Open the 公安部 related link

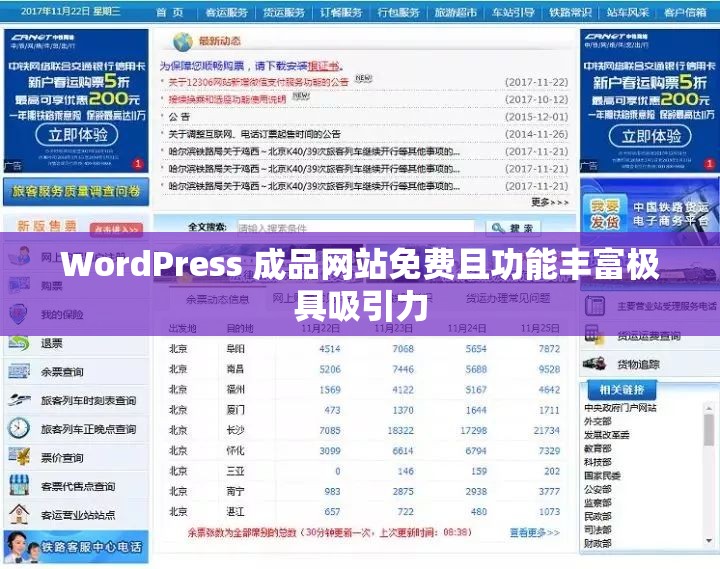(x=597, y=489)
